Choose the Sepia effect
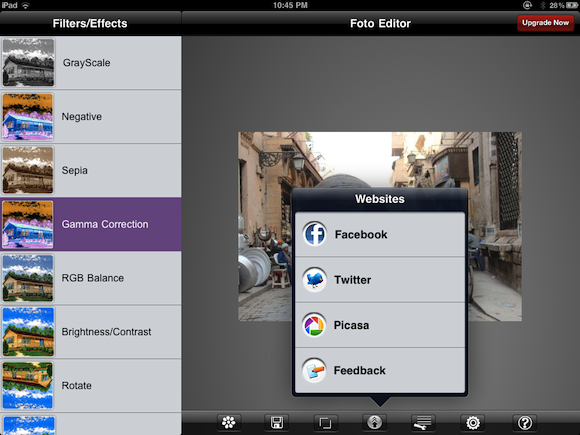580x435 pixels. pos(91,170)
